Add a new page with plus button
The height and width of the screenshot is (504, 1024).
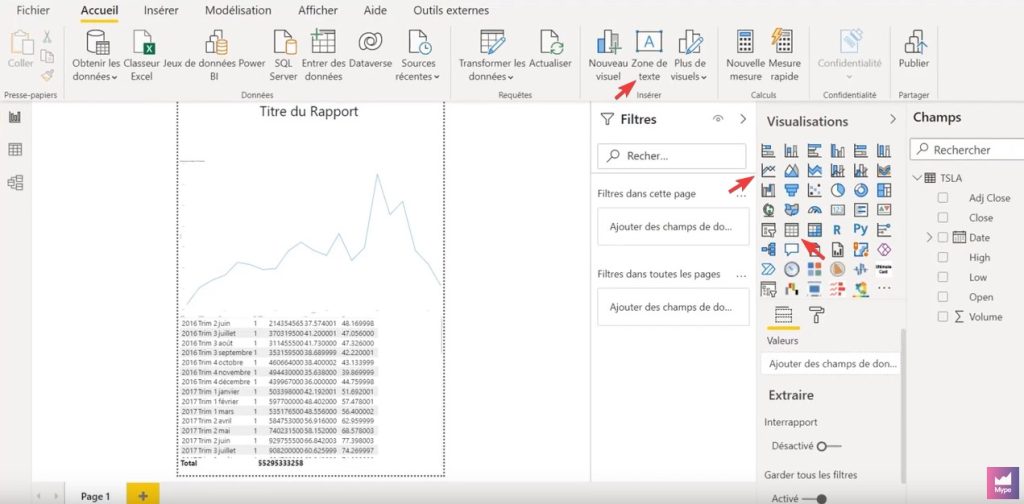[x=142, y=494]
